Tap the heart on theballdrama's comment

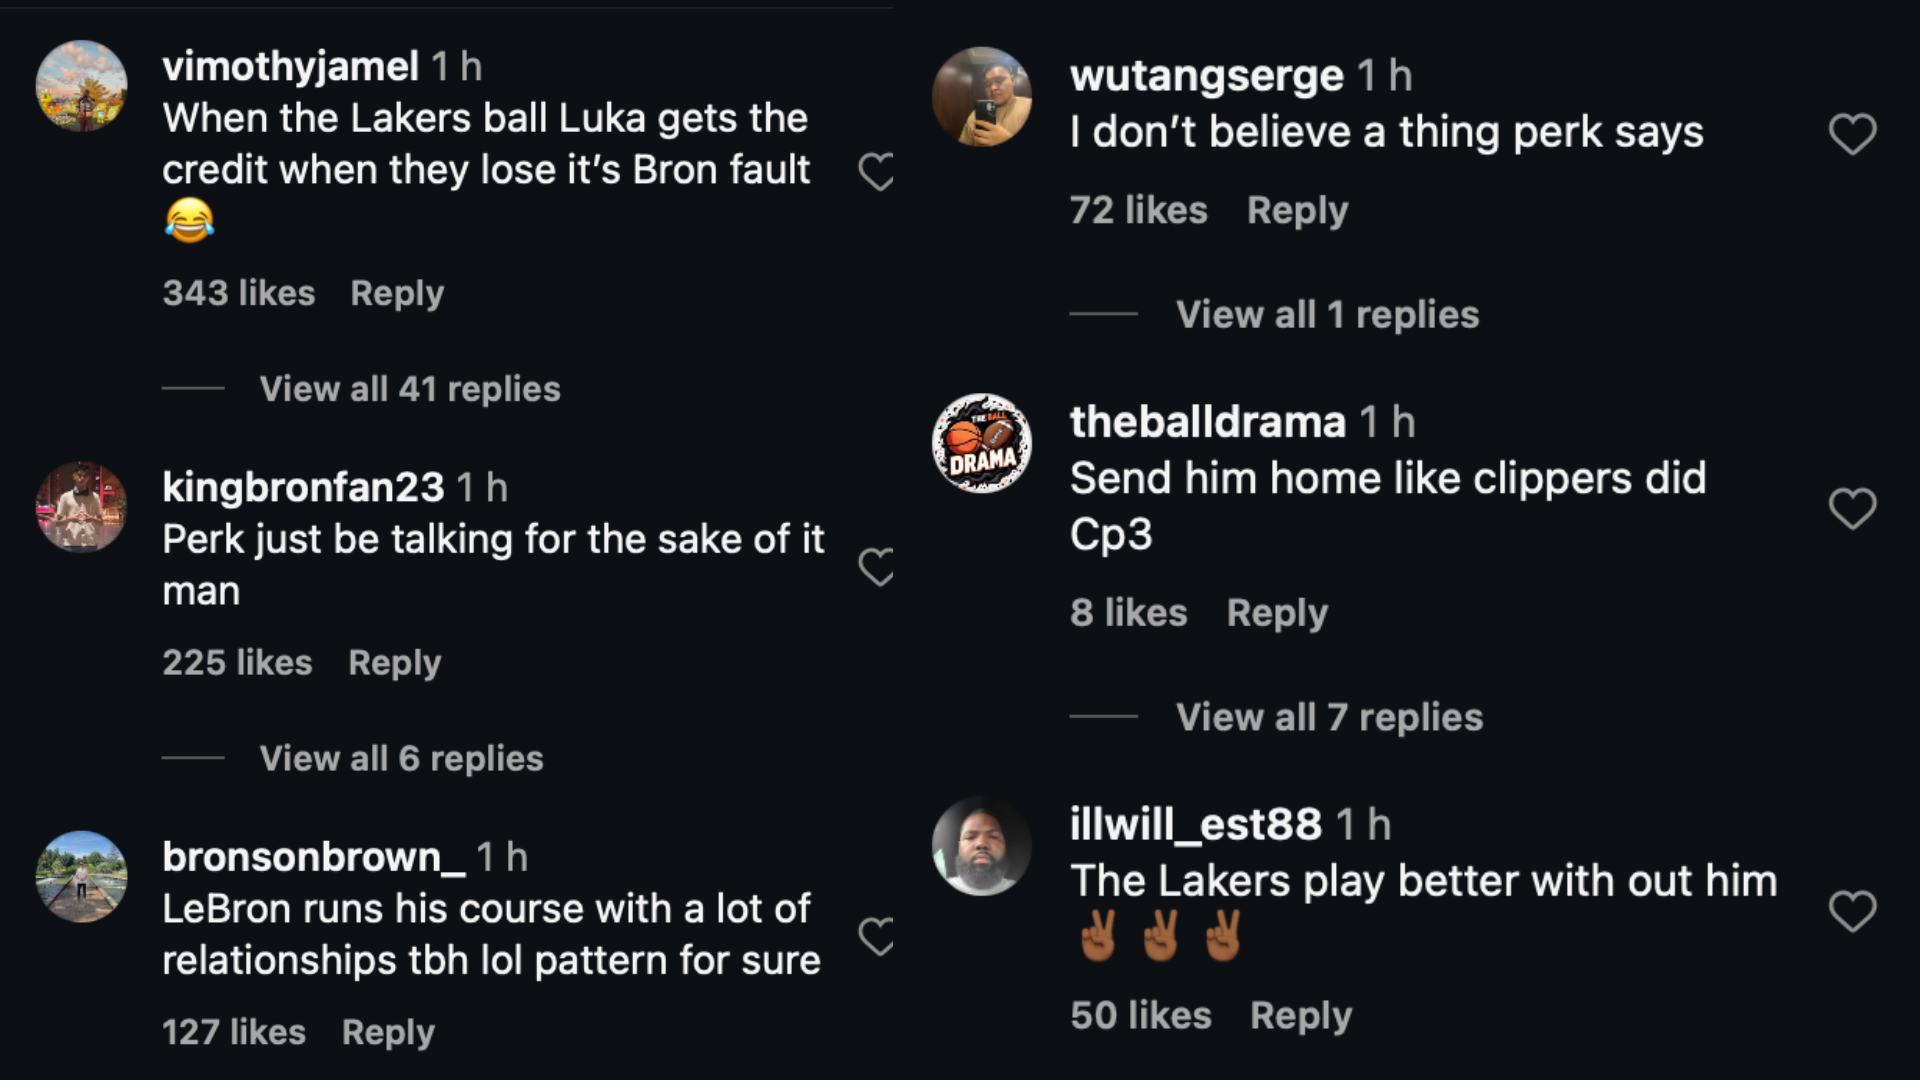point(1852,509)
